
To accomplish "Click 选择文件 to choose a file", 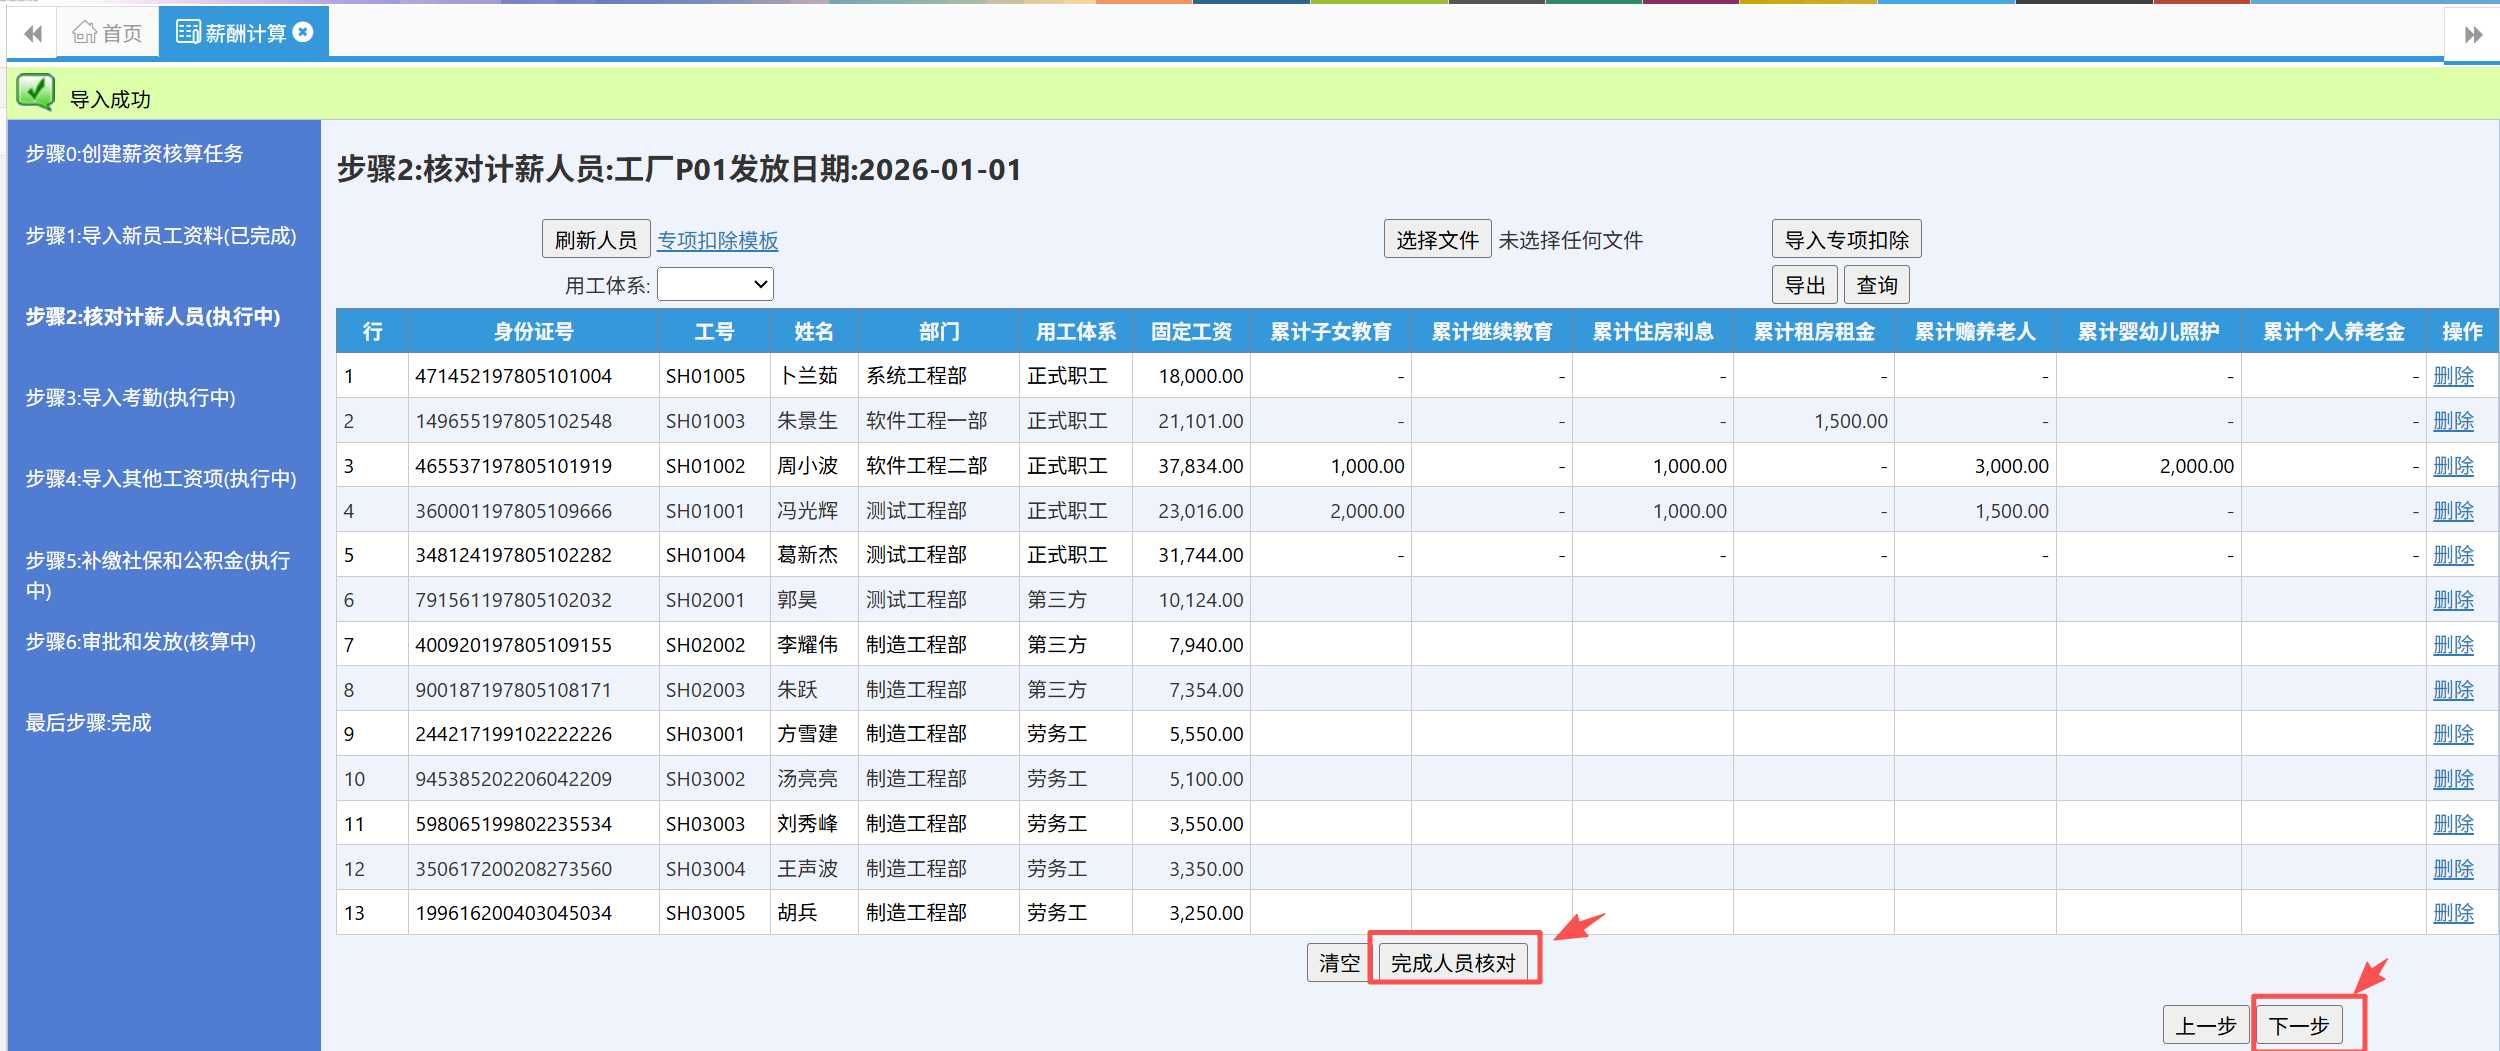I will point(1437,240).
